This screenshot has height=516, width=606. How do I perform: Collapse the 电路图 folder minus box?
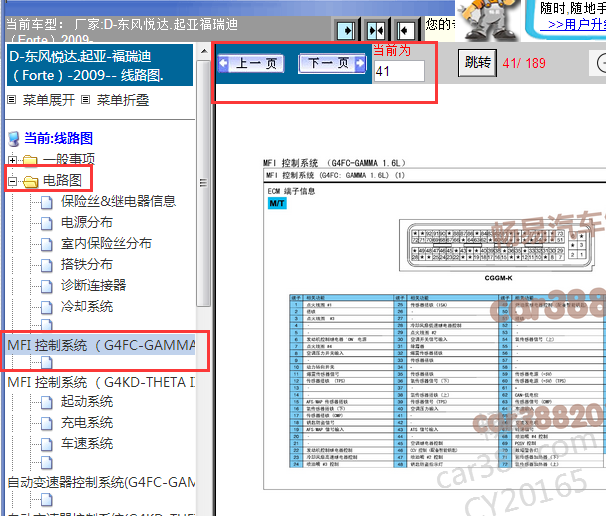pyautogui.click(x=12, y=181)
